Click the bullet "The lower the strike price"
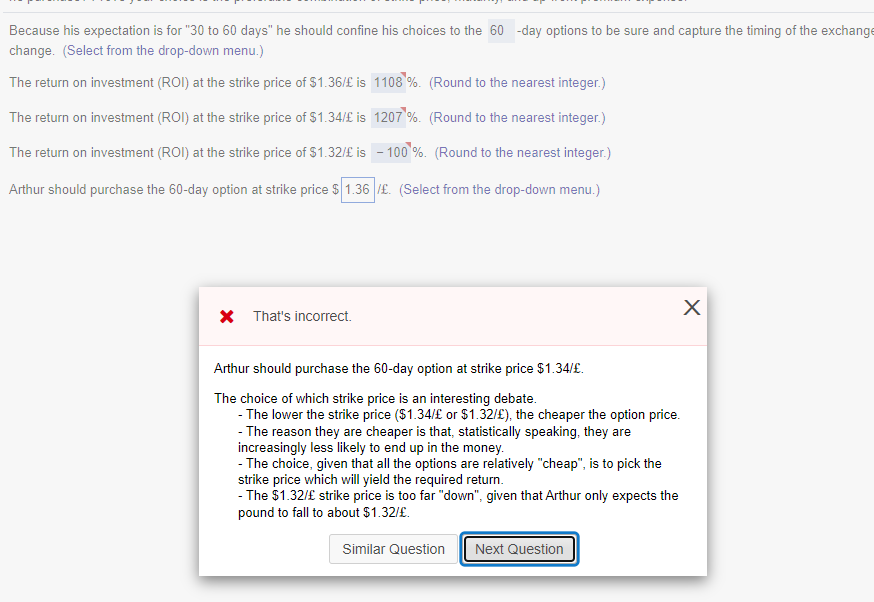The image size is (874, 602). [x=459, y=415]
